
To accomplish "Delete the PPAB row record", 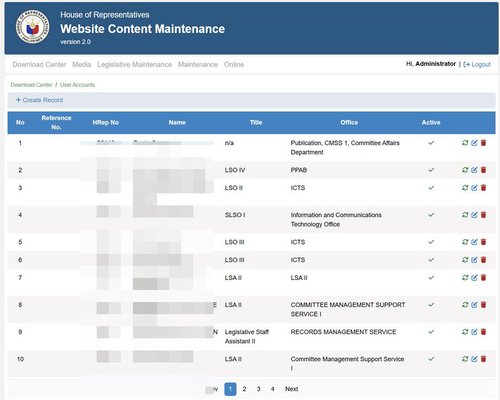I will 483,170.
